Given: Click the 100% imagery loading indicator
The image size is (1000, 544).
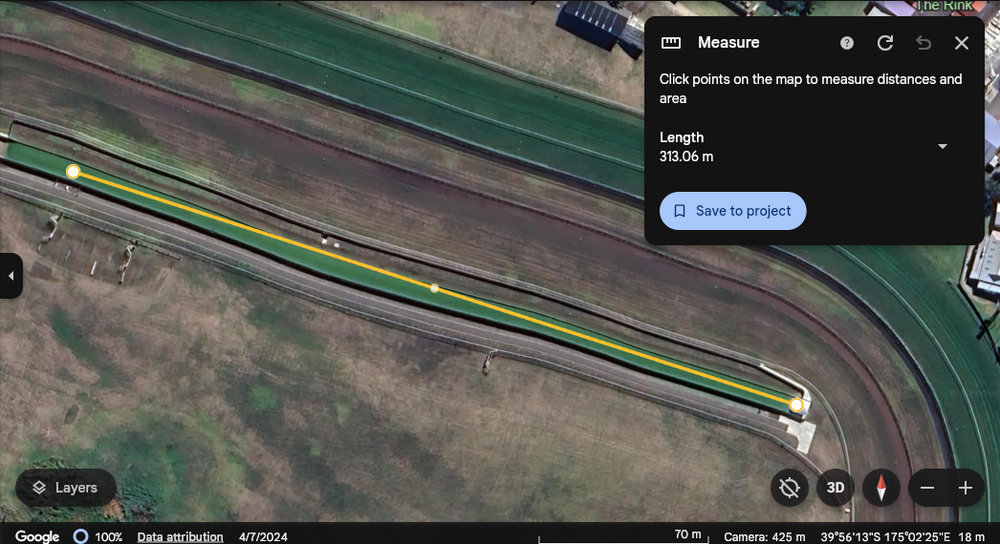Looking at the screenshot, I should 96,537.
